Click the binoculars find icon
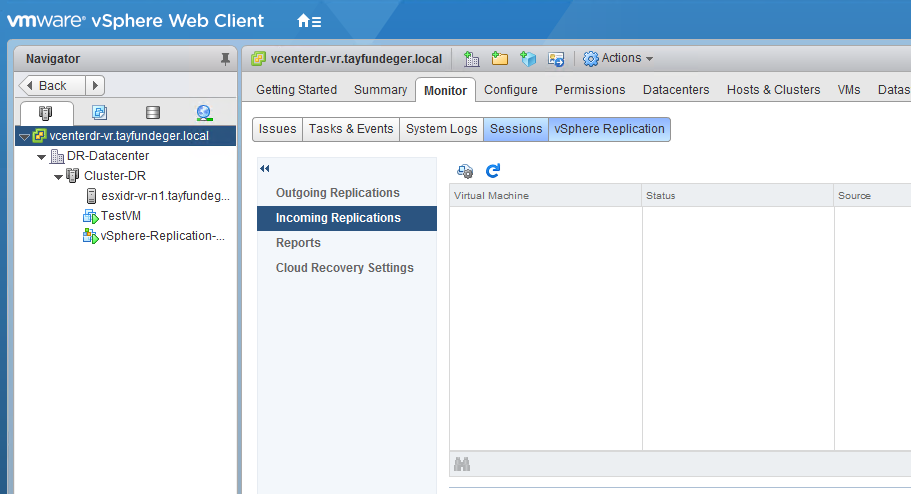 [462, 464]
